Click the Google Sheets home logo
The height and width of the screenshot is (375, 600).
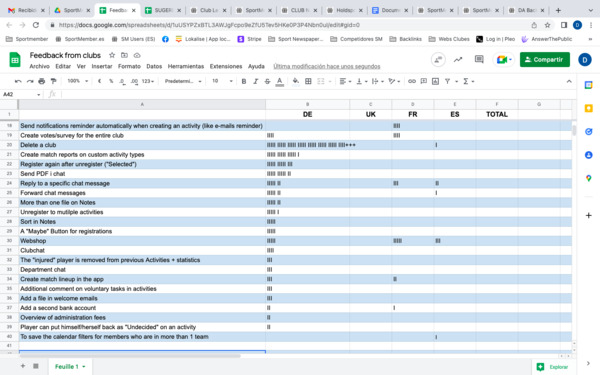(x=15, y=59)
